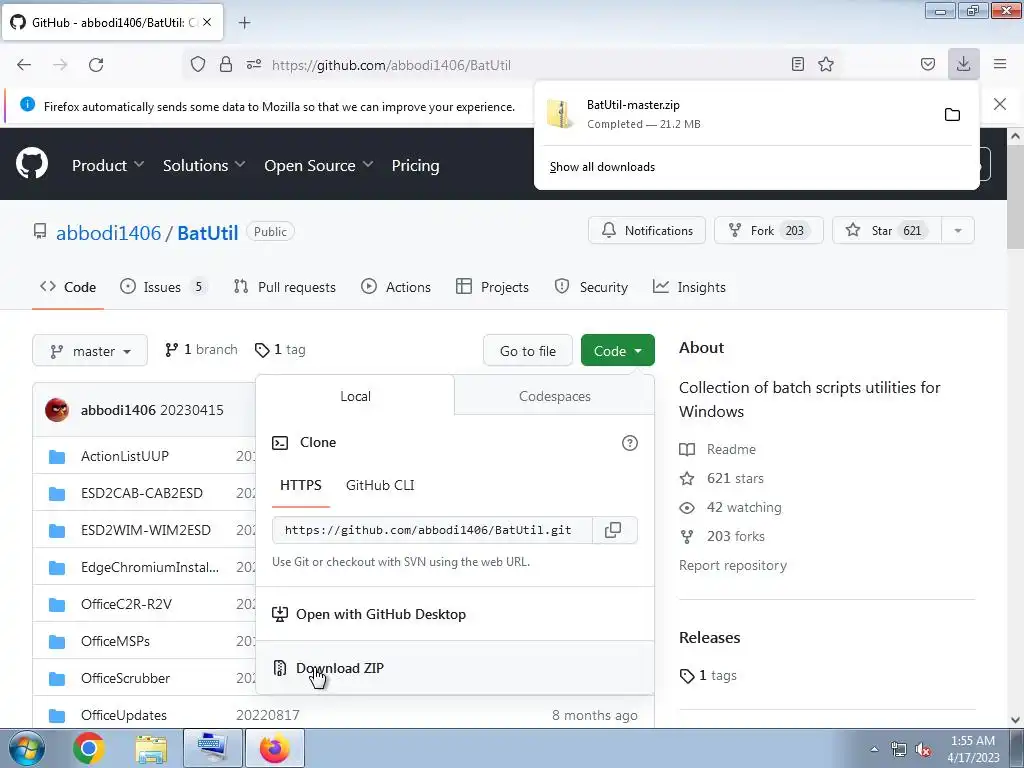This screenshot has height=768, width=1024.
Task: Click the muted volume tray icon
Action: point(923,750)
